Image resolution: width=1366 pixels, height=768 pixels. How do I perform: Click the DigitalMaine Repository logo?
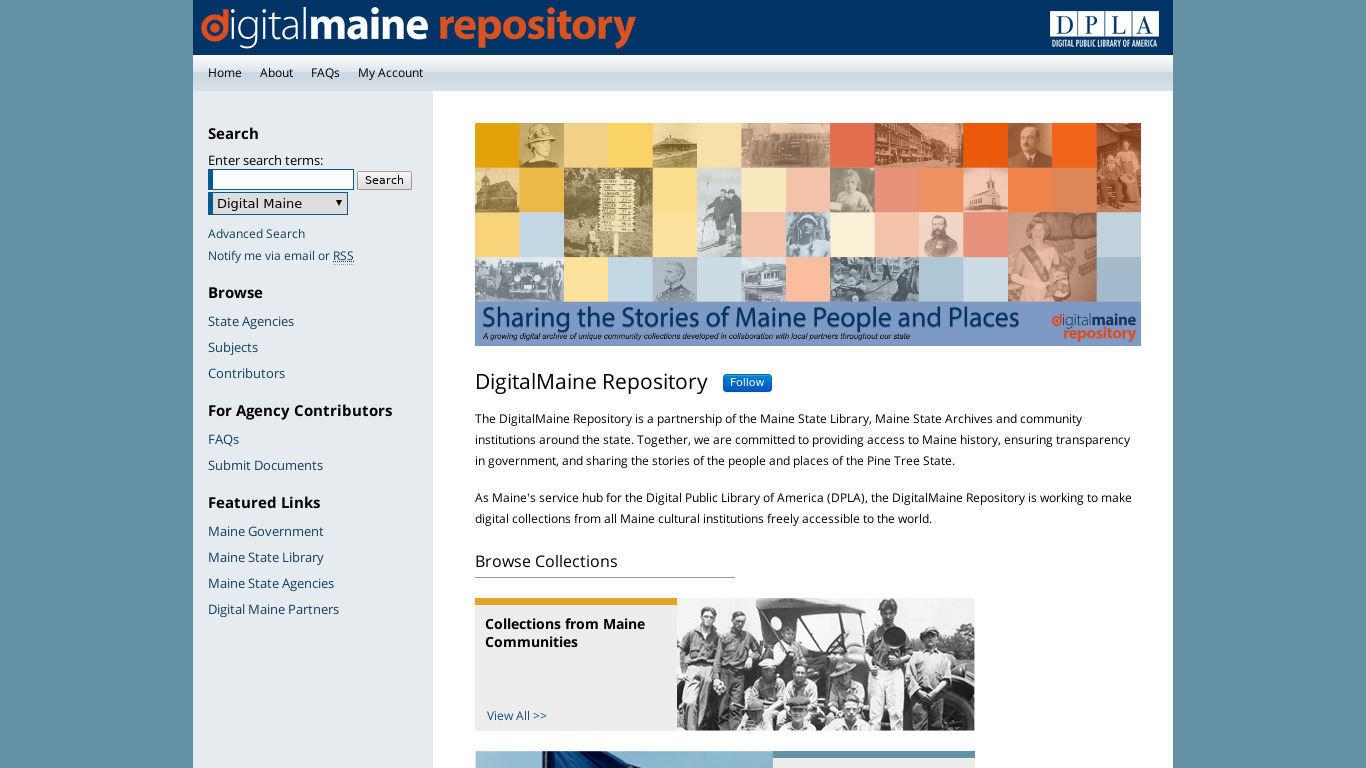pyautogui.click(x=418, y=27)
